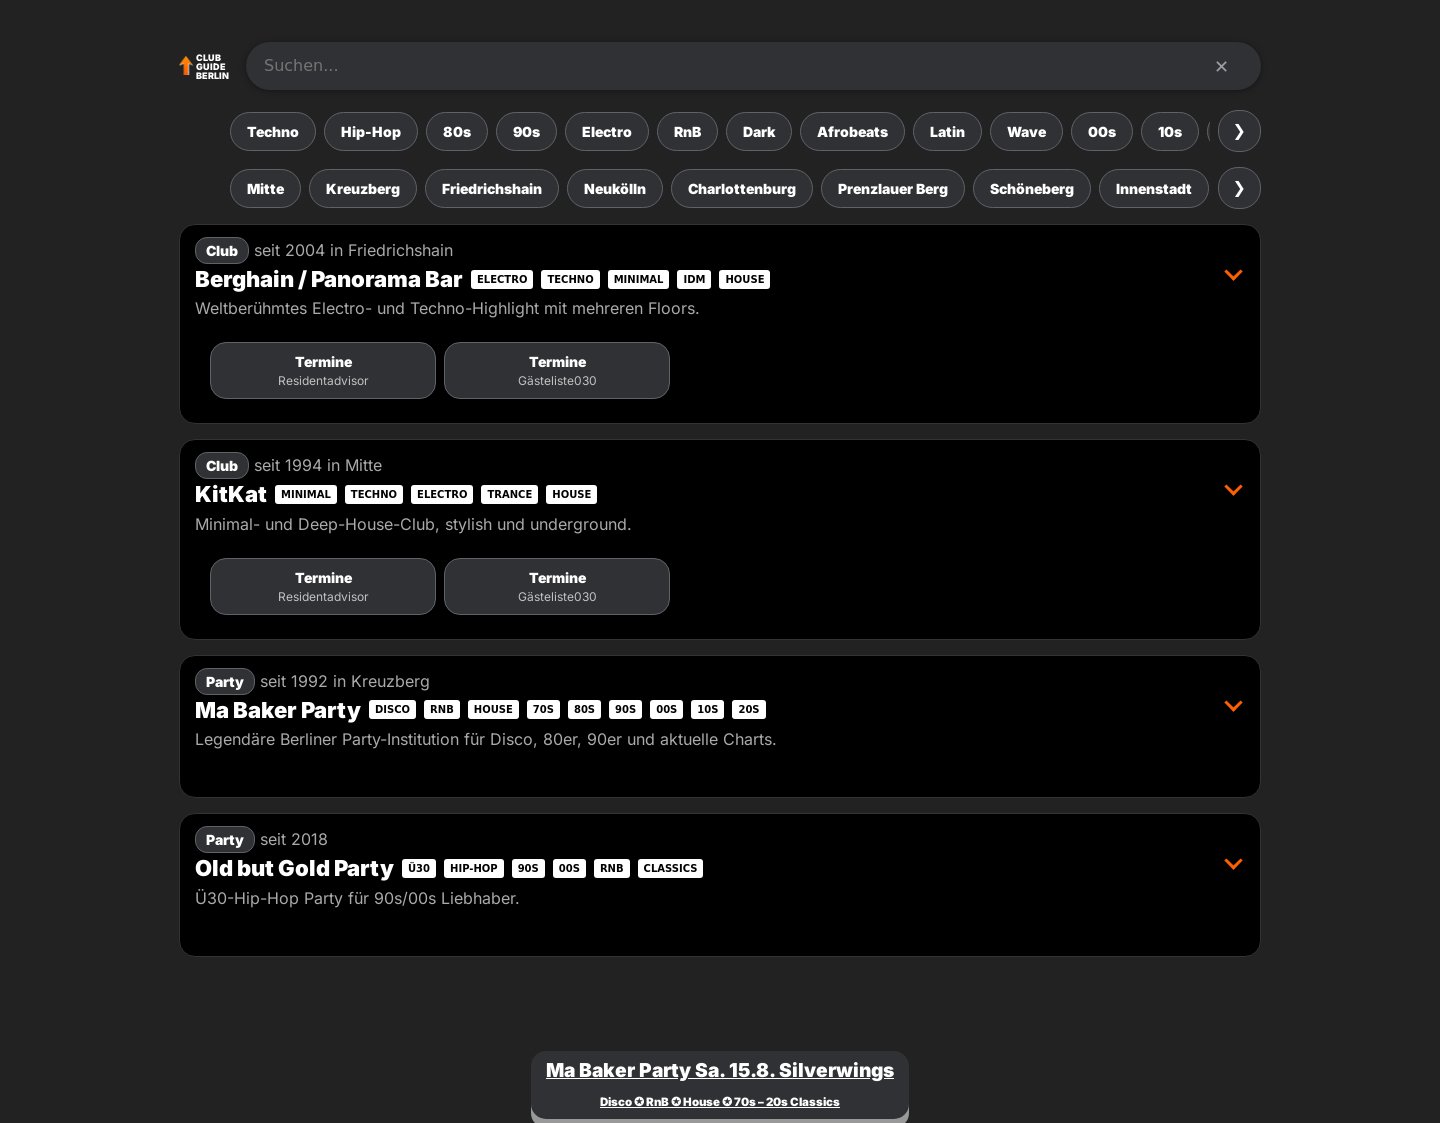Click the HIP-HOP tag on Old but Gold Party
Image resolution: width=1440 pixels, height=1123 pixels.
click(474, 868)
